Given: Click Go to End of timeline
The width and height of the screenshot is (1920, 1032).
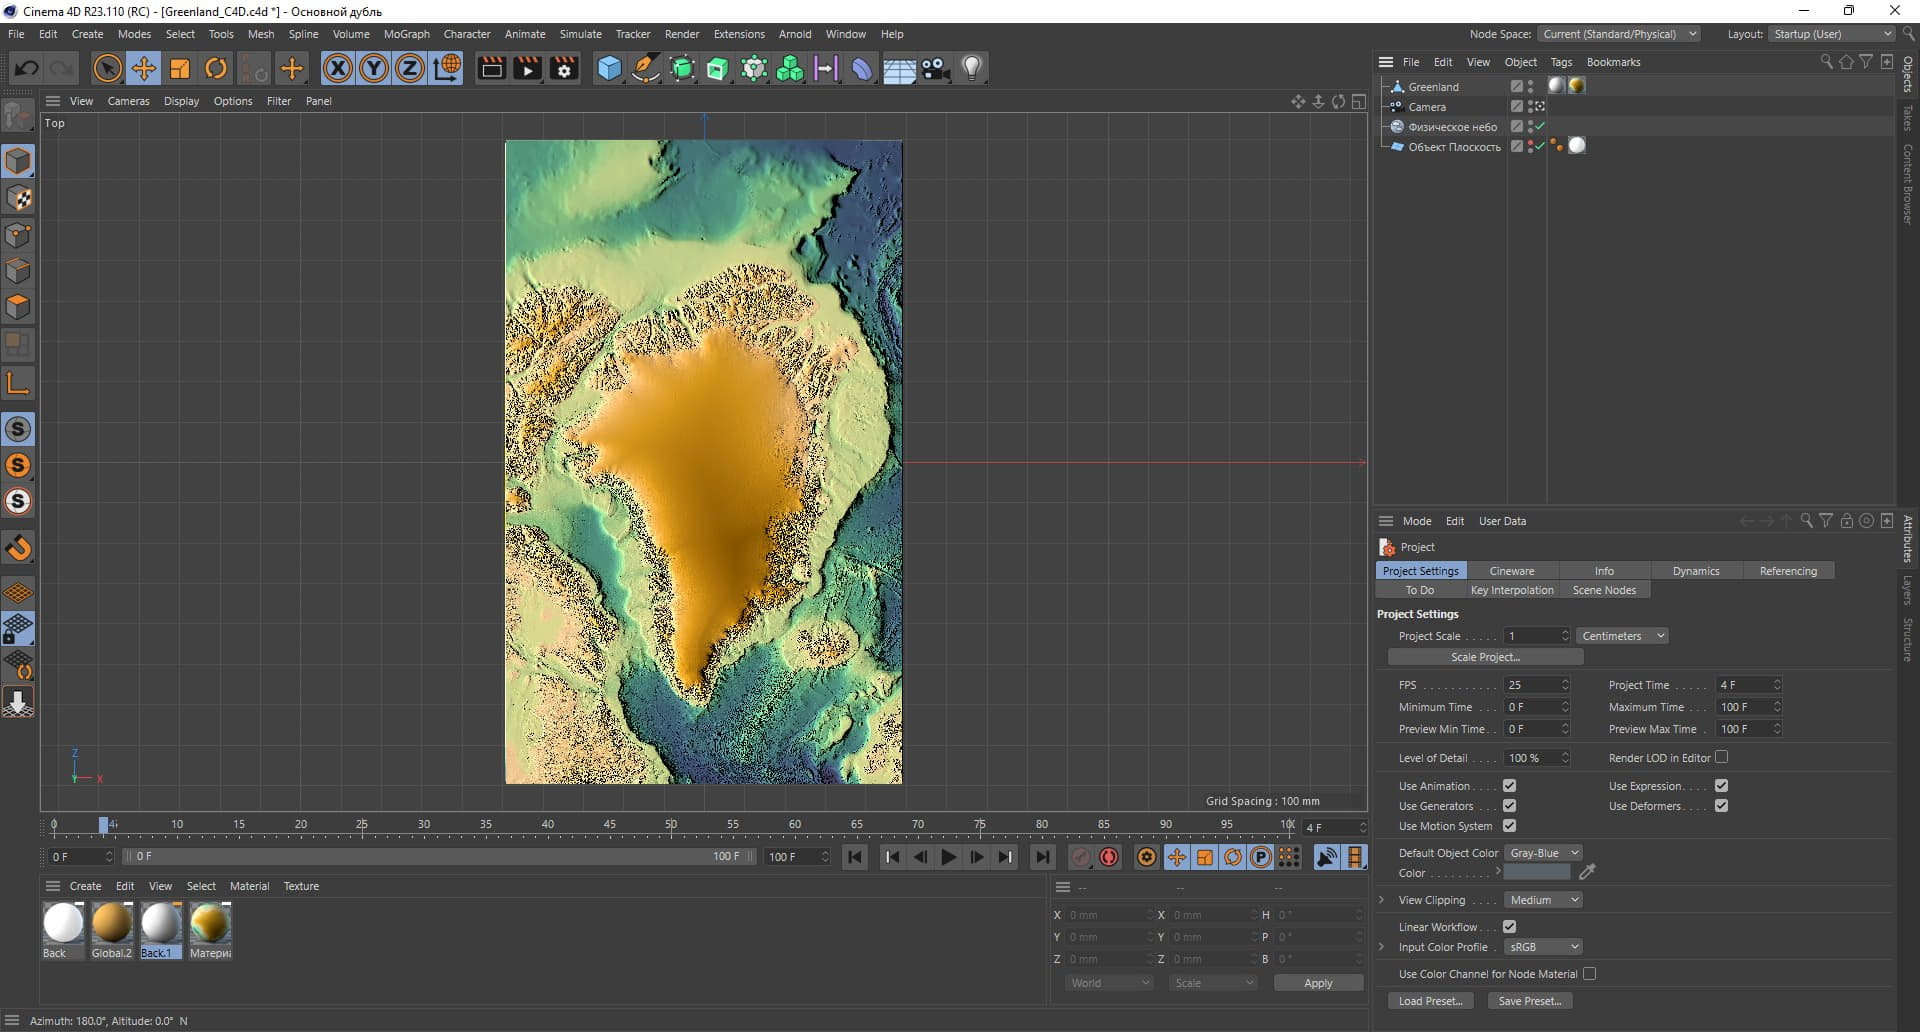Looking at the screenshot, I should (x=1042, y=857).
